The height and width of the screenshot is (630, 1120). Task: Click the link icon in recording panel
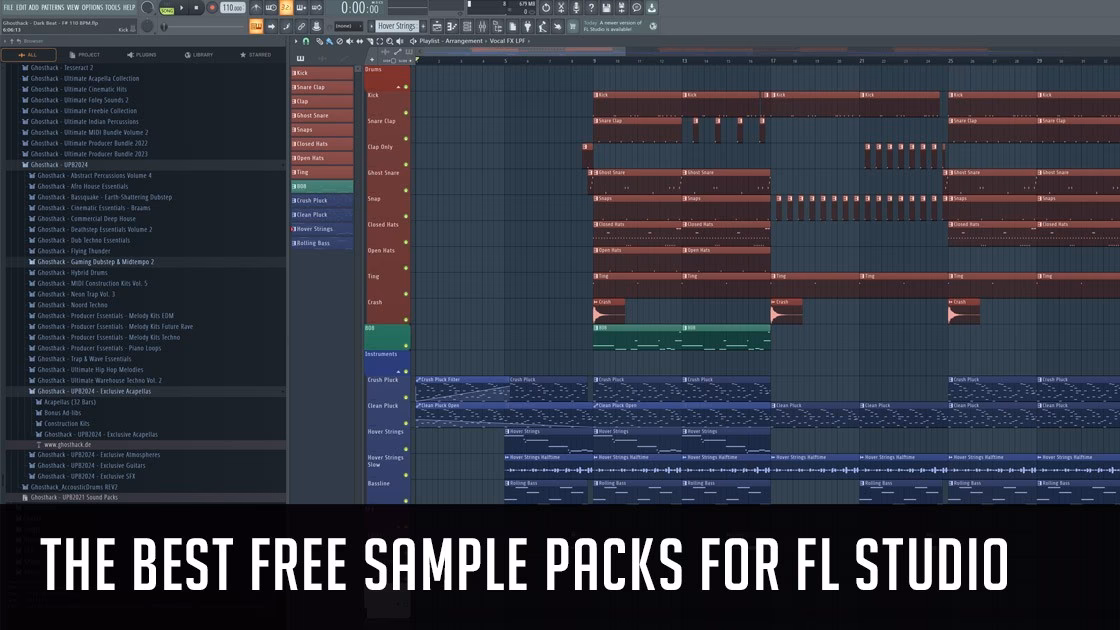coord(301,26)
